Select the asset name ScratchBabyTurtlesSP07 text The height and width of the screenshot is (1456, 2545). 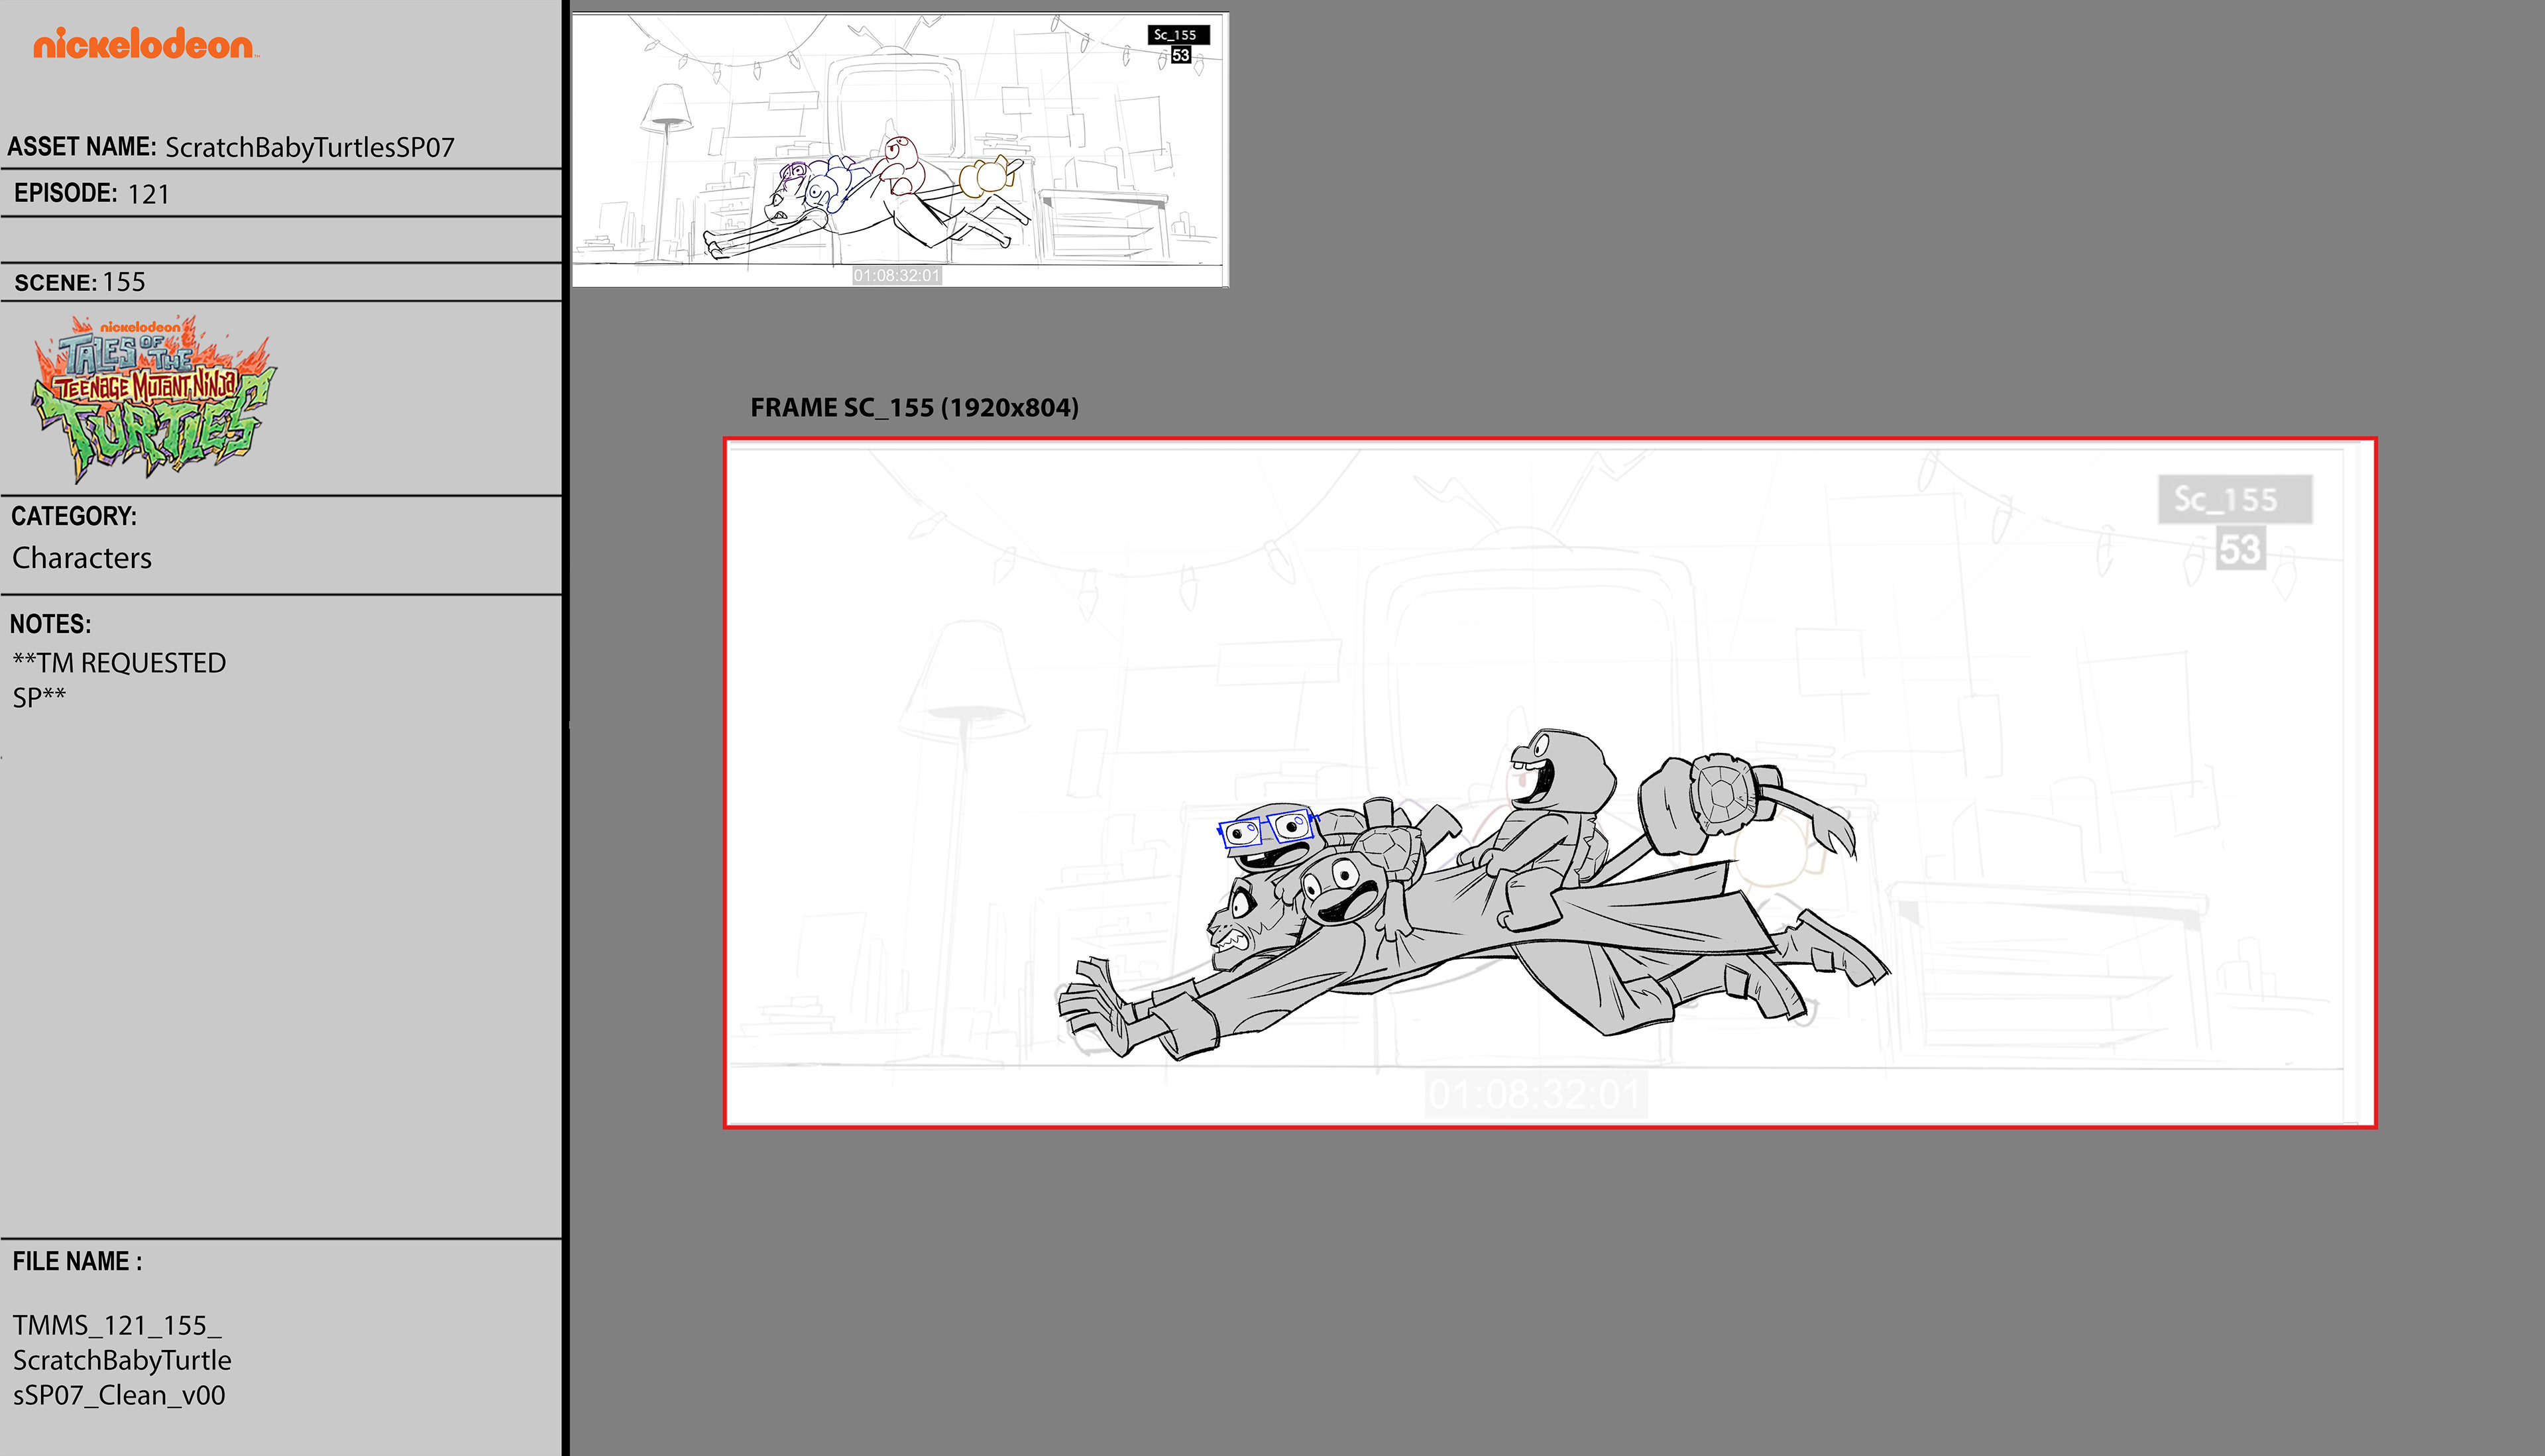click(309, 148)
